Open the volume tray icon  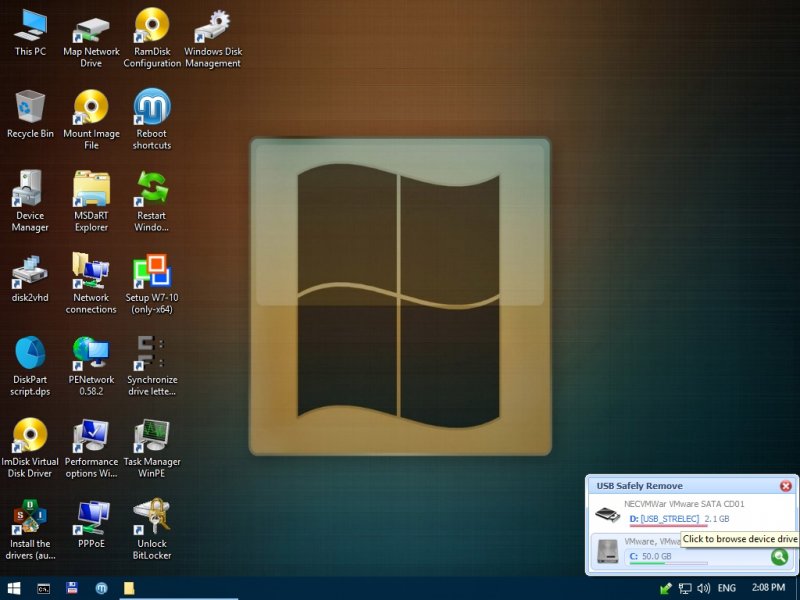tap(704, 588)
